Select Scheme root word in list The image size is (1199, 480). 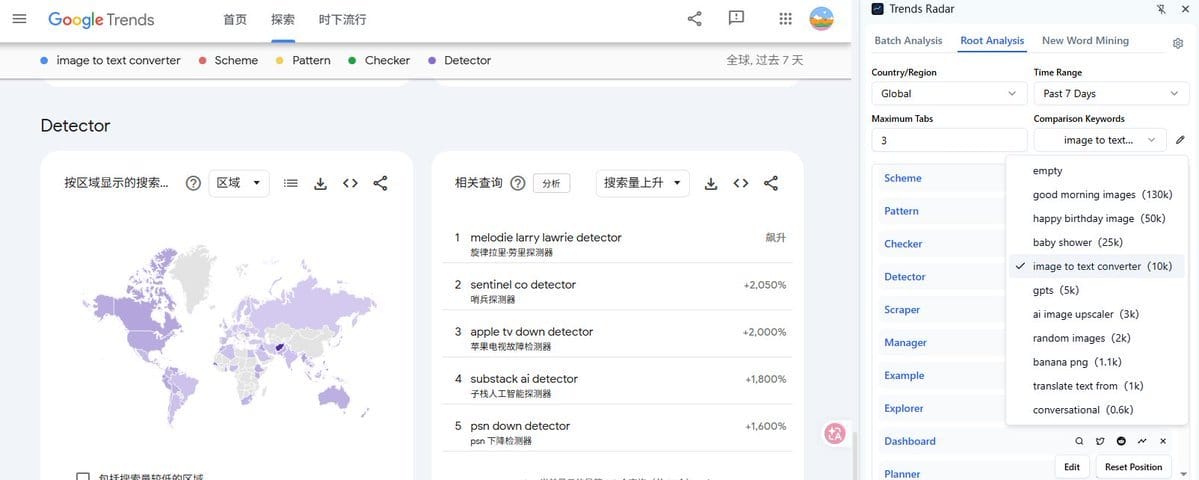tap(902, 178)
